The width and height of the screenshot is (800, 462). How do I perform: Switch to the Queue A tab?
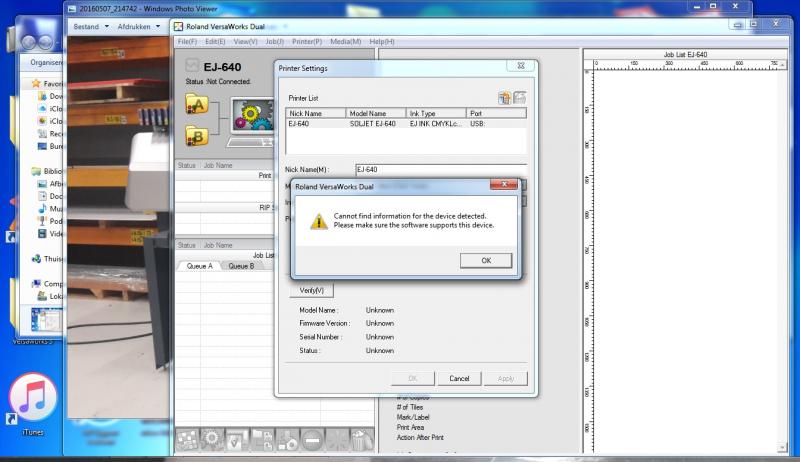pyautogui.click(x=199, y=266)
